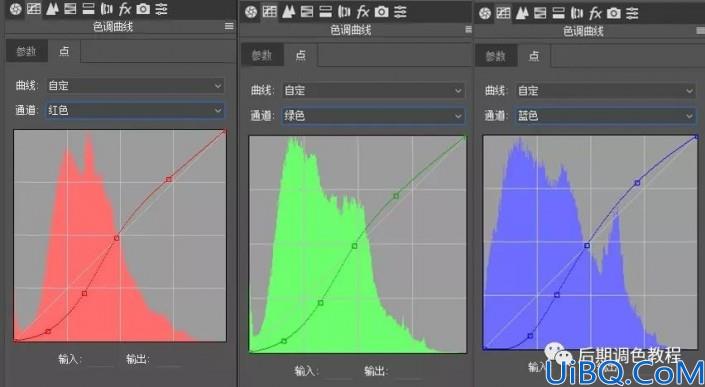This screenshot has height=387, width=705.
Task: Open Presets sliders icon in green-channel panel
Action: pos(400,12)
